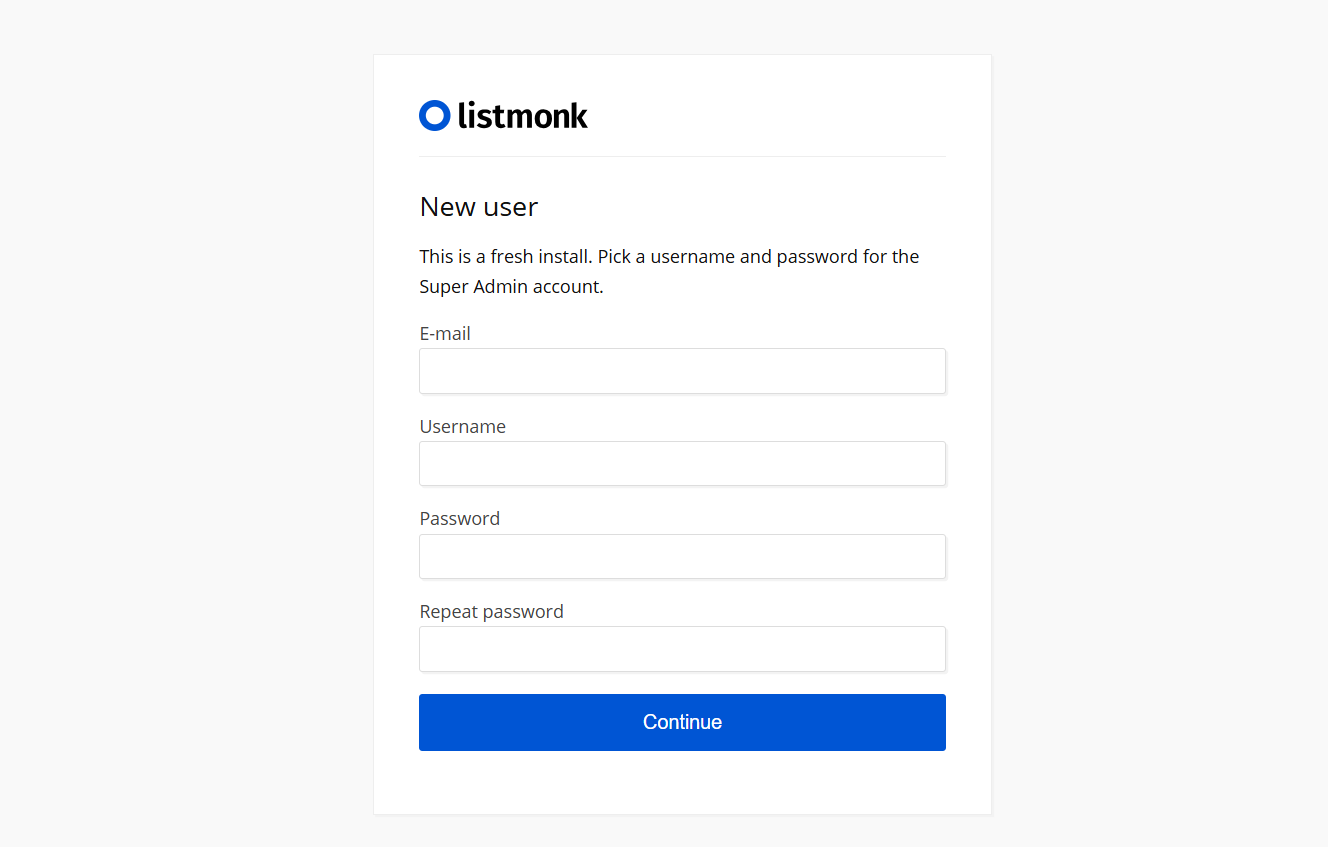Click the E-mail field label
This screenshot has width=1328, height=847.
click(x=445, y=334)
